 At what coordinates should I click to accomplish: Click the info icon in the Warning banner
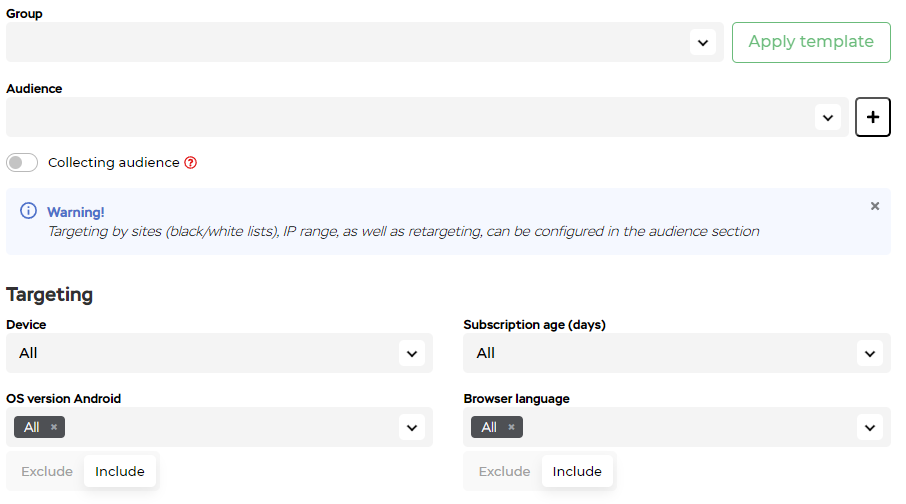[x=28, y=212]
